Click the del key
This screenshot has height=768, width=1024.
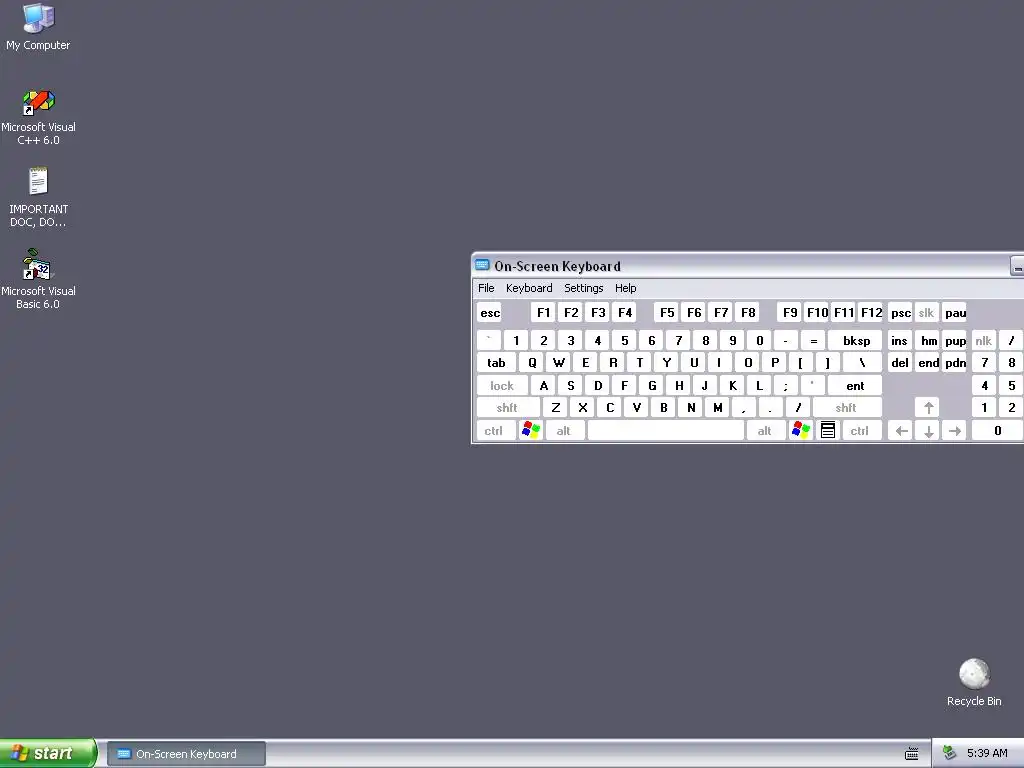pyautogui.click(x=899, y=362)
